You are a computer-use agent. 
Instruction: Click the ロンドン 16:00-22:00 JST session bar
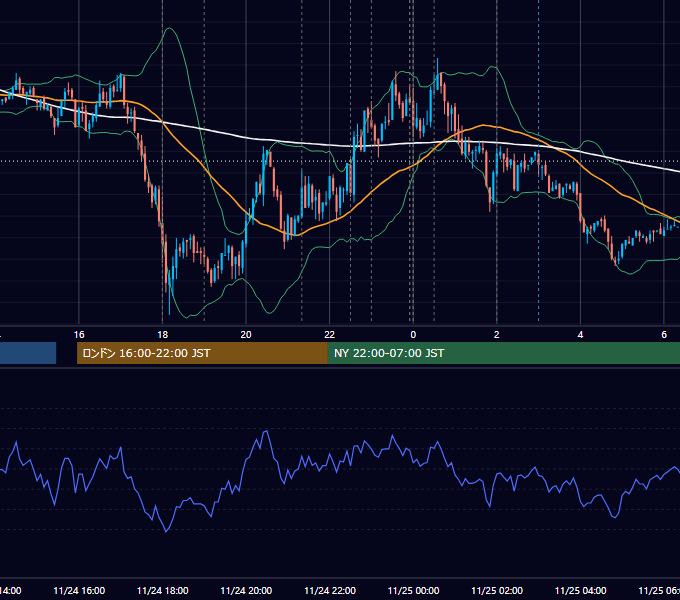click(x=202, y=353)
